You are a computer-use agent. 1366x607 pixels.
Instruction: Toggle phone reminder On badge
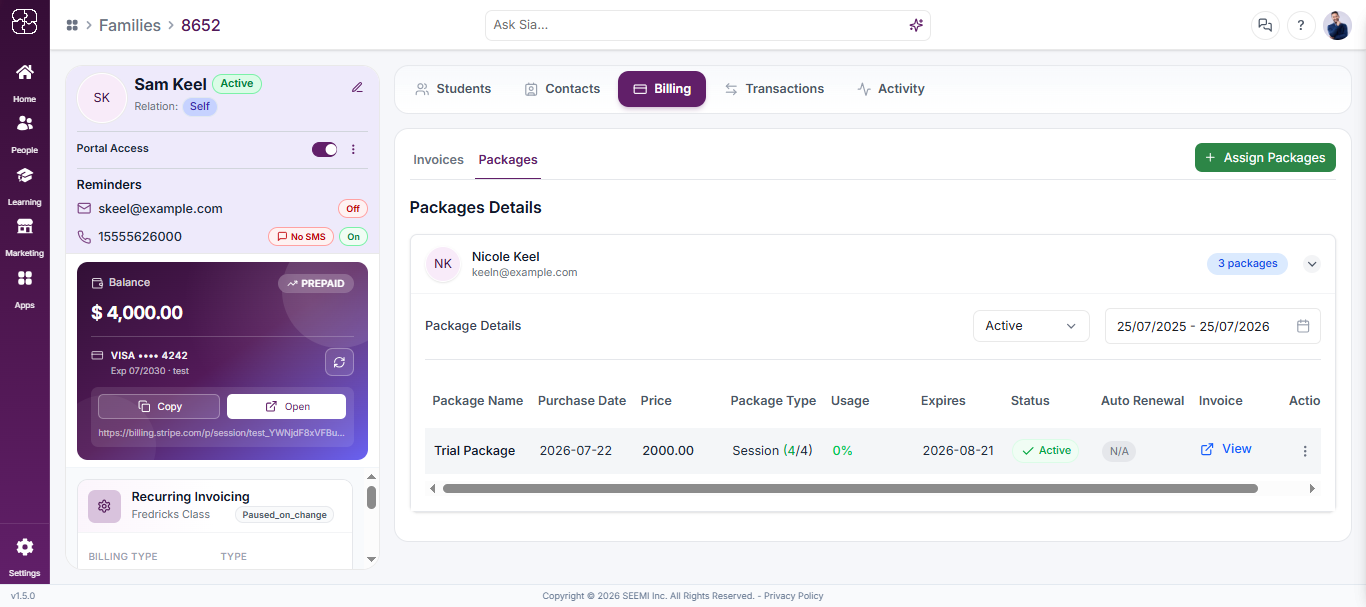coord(353,236)
